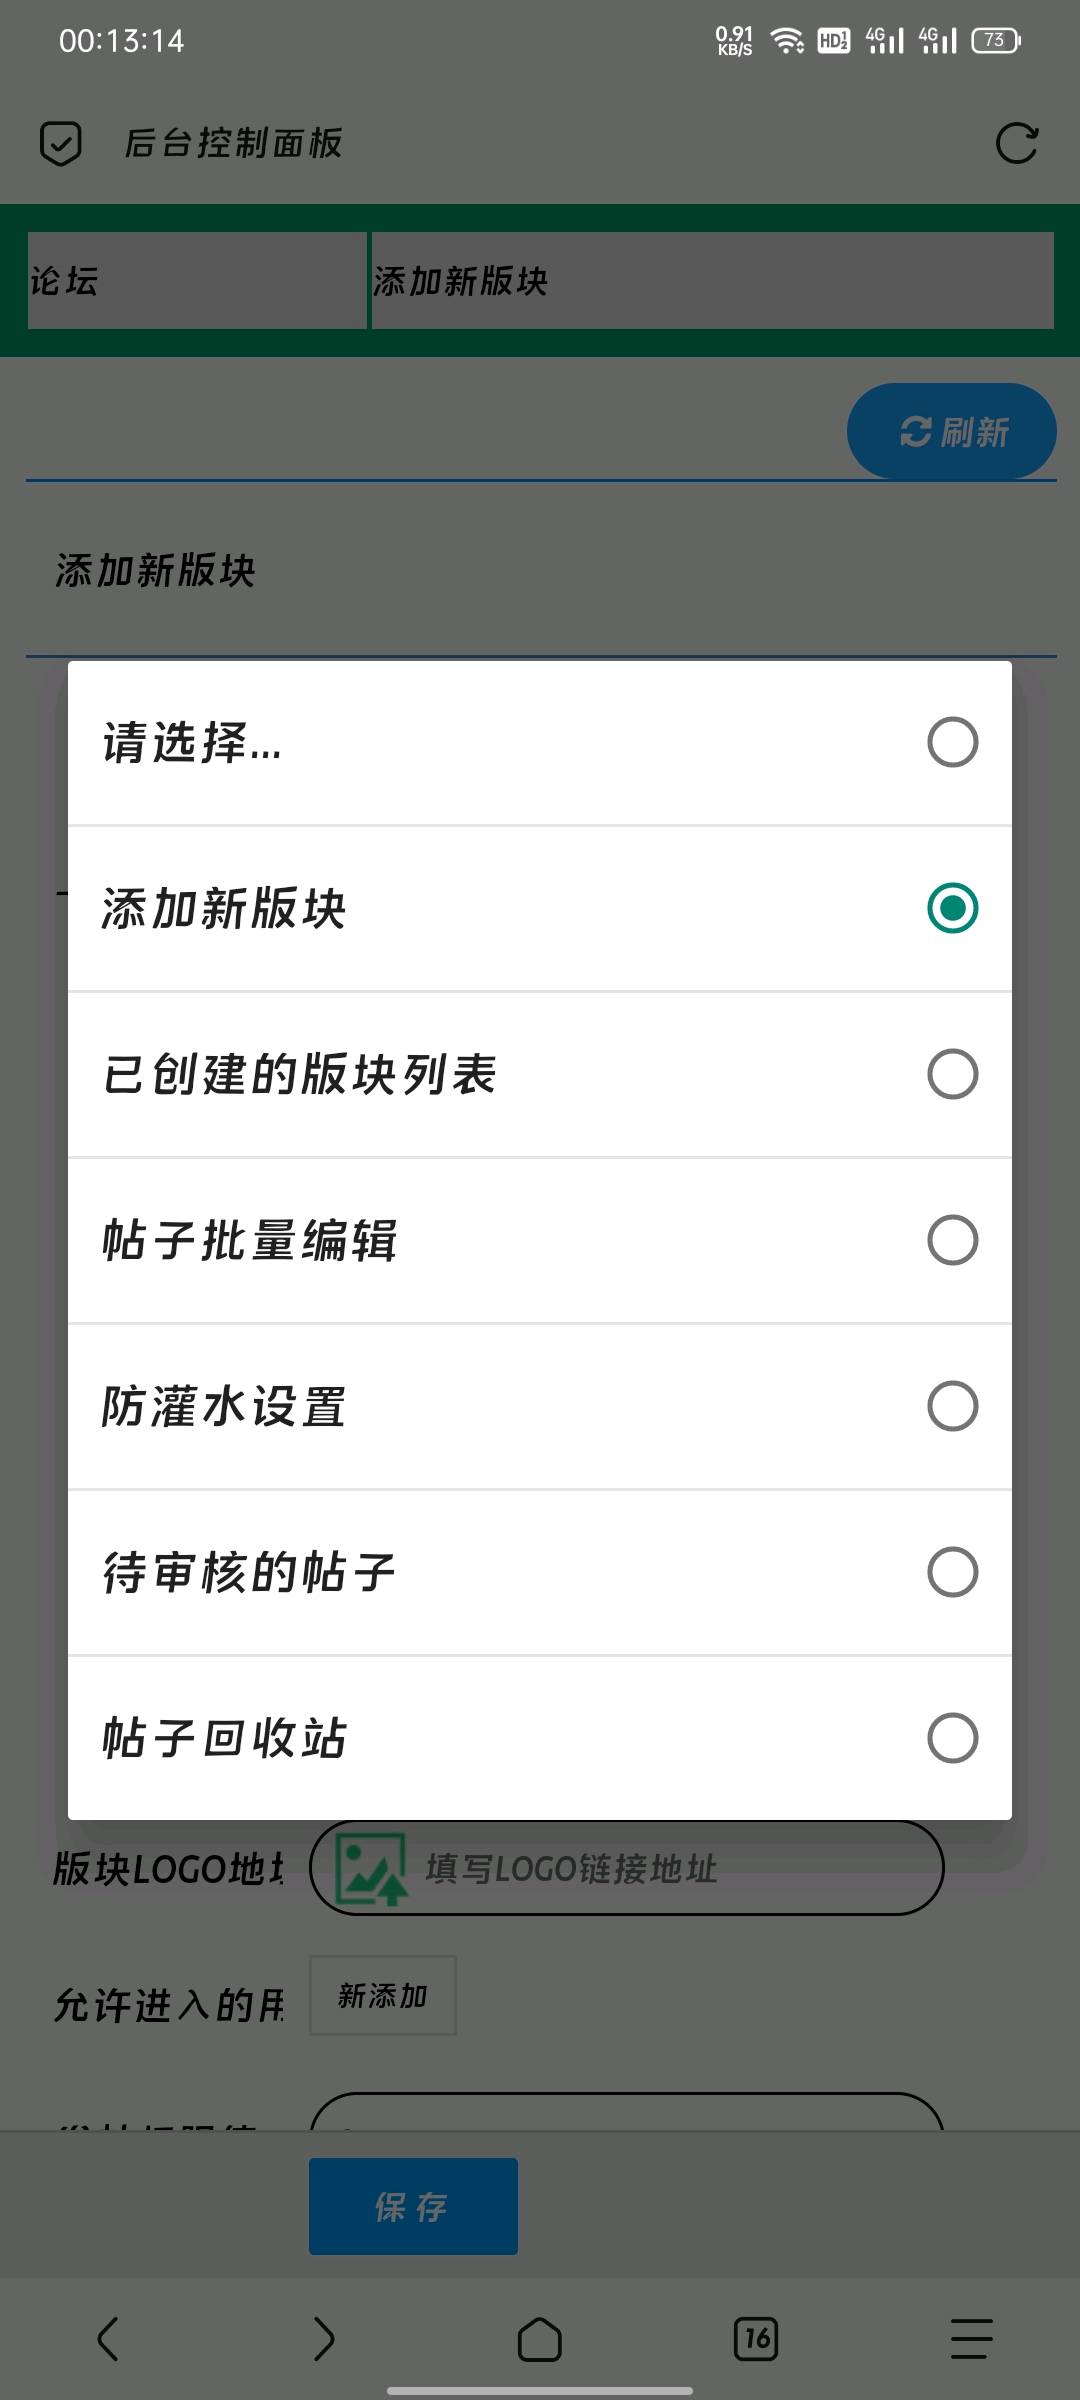Open the 论坛 dropdown selector
This screenshot has width=1080, height=2400.
point(197,281)
